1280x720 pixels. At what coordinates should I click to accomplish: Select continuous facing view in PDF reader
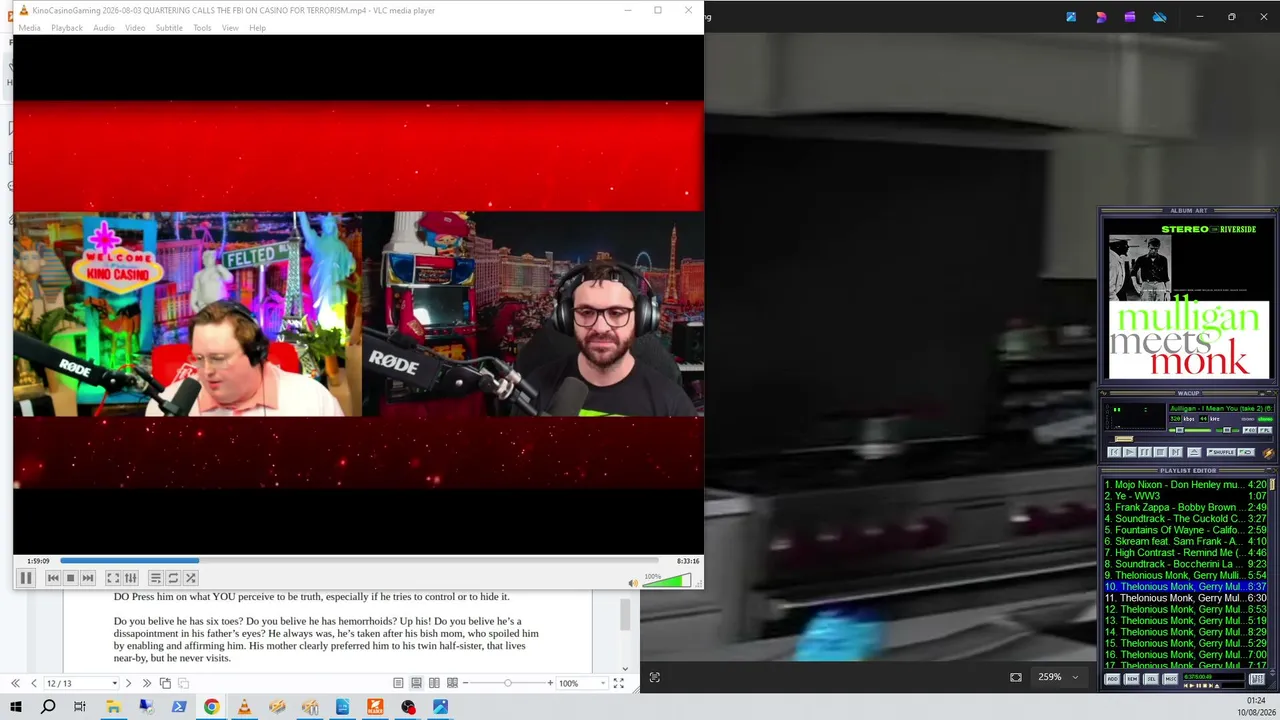coord(452,683)
